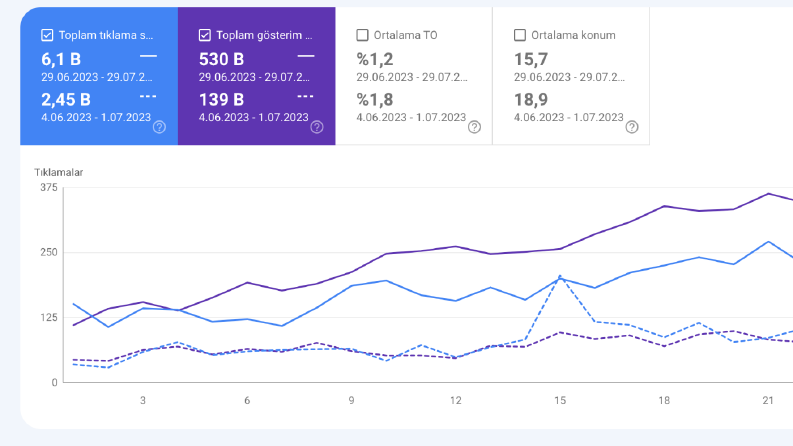Click the %1,2 average CTR value
793x446 pixels.
pyautogui.click(x=375, y=59)
